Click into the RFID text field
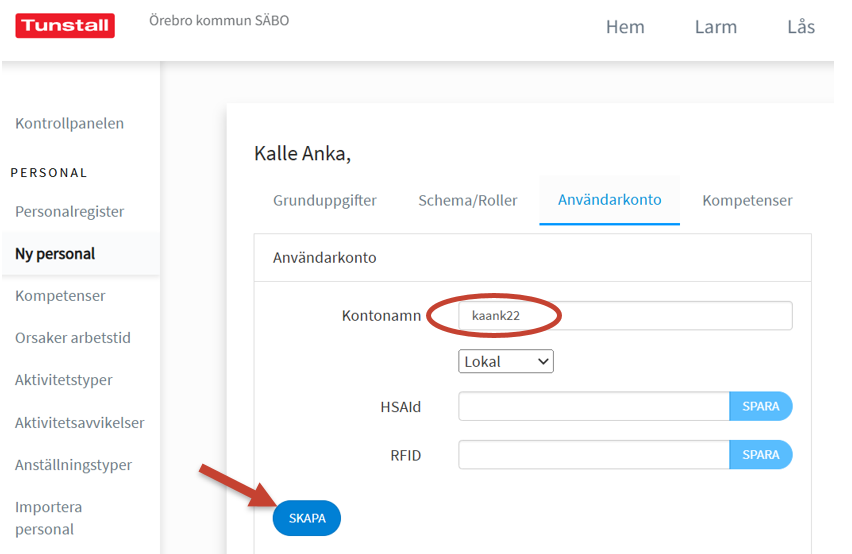 [x=594, y=455]
